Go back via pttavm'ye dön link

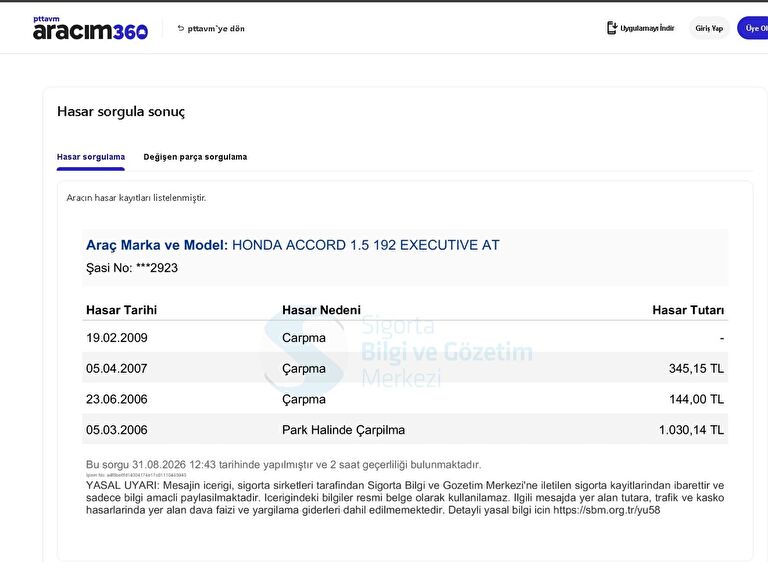[211, 28]
